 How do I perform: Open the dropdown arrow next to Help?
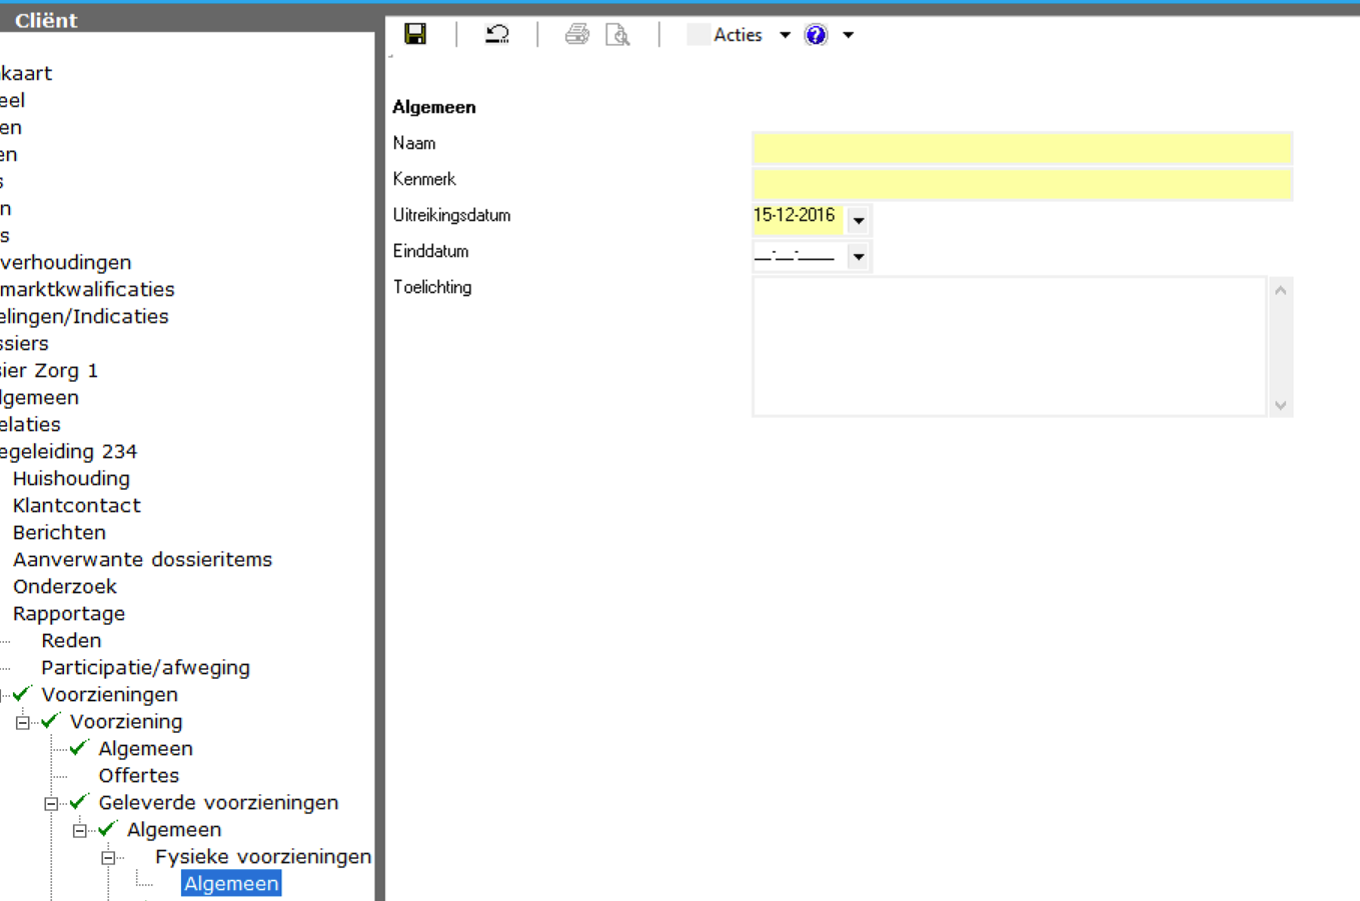[x=848, y=35]
